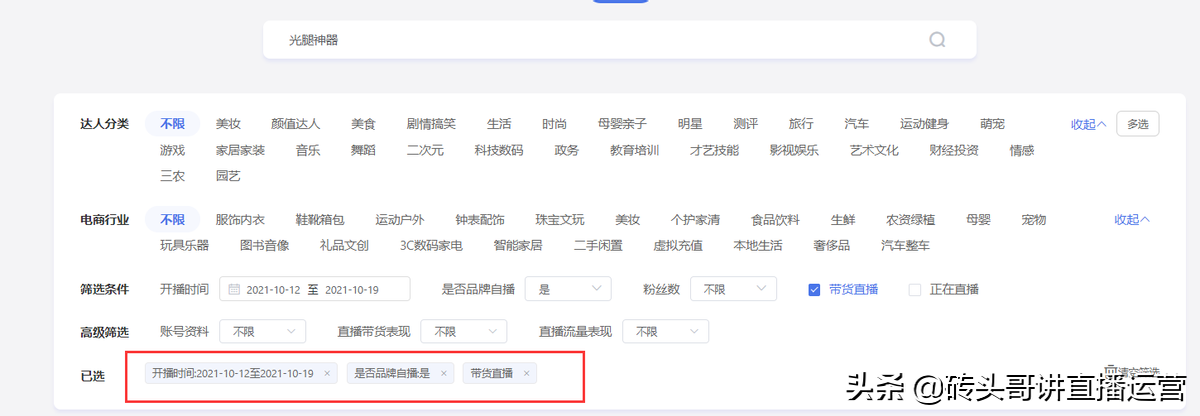
Task: Choose the 时尚 category
Action: pos(554,124)
